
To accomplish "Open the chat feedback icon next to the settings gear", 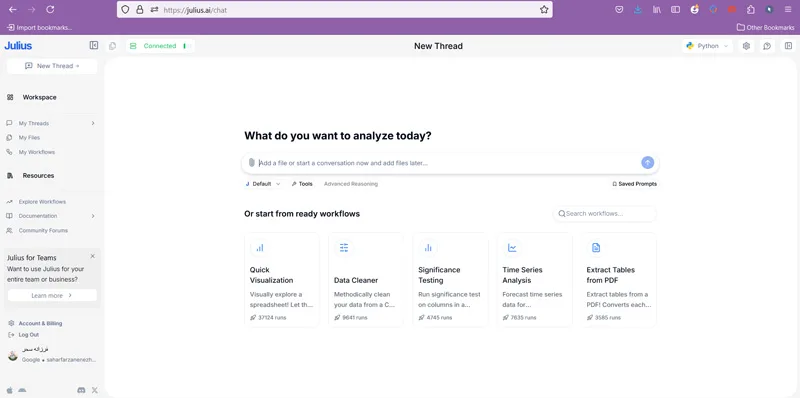I will [x=767, y=46].
